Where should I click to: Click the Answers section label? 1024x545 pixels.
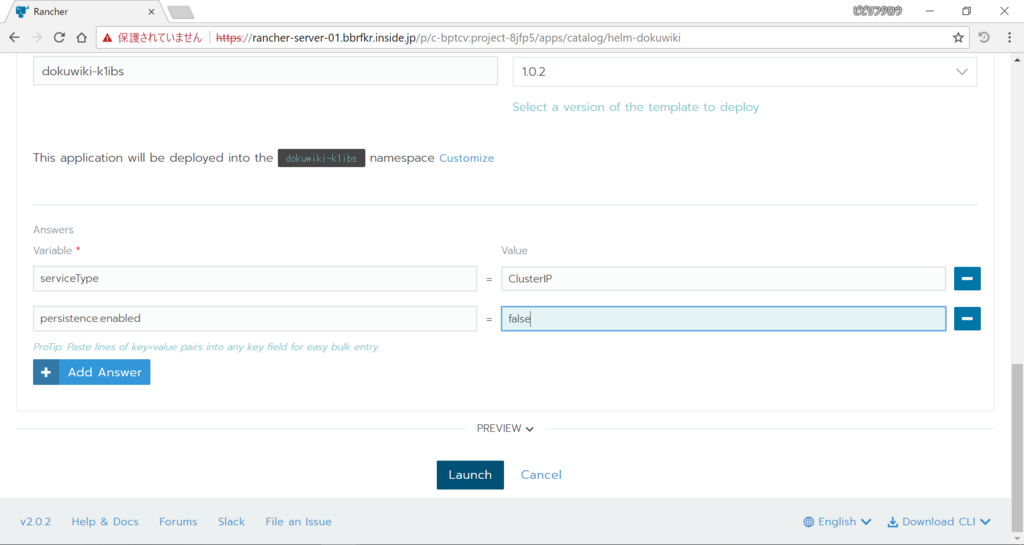[x=53, y=230]
